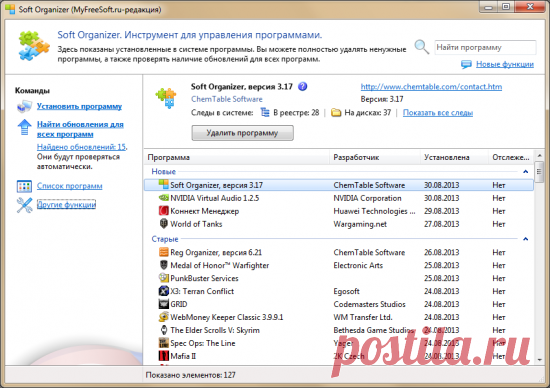Click the Medal of Honor Warfighter icon
The width and height of the screenshot is (550, 388).
(163, 265)
